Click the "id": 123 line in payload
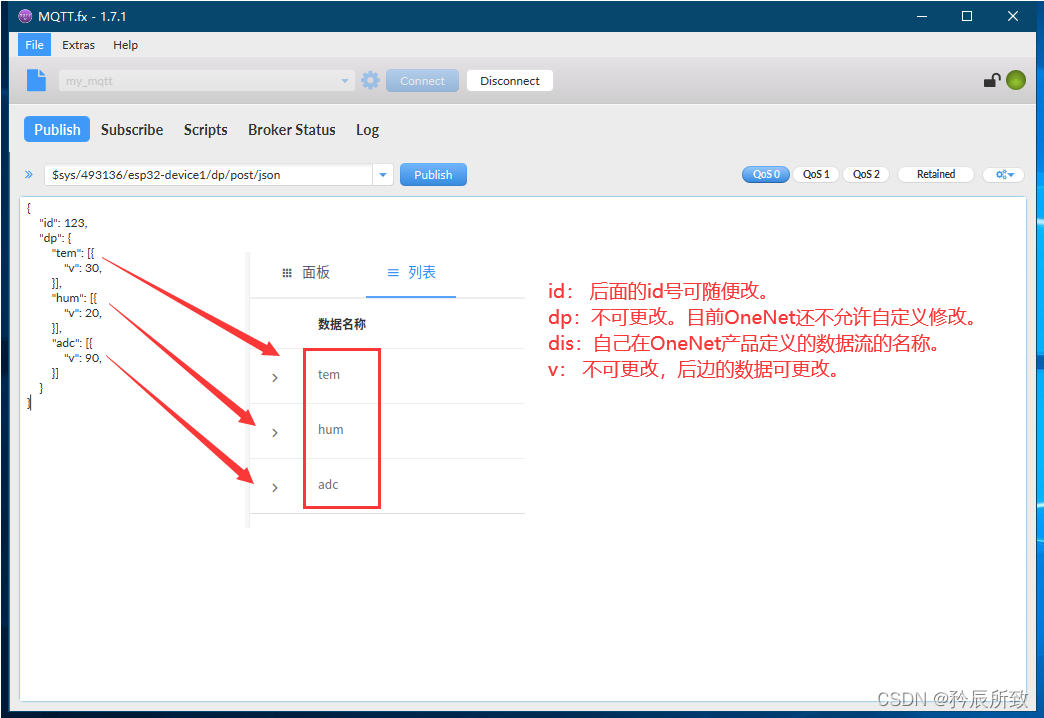The height and width of the screenshot is (718, 1044). tap(63, 223)
